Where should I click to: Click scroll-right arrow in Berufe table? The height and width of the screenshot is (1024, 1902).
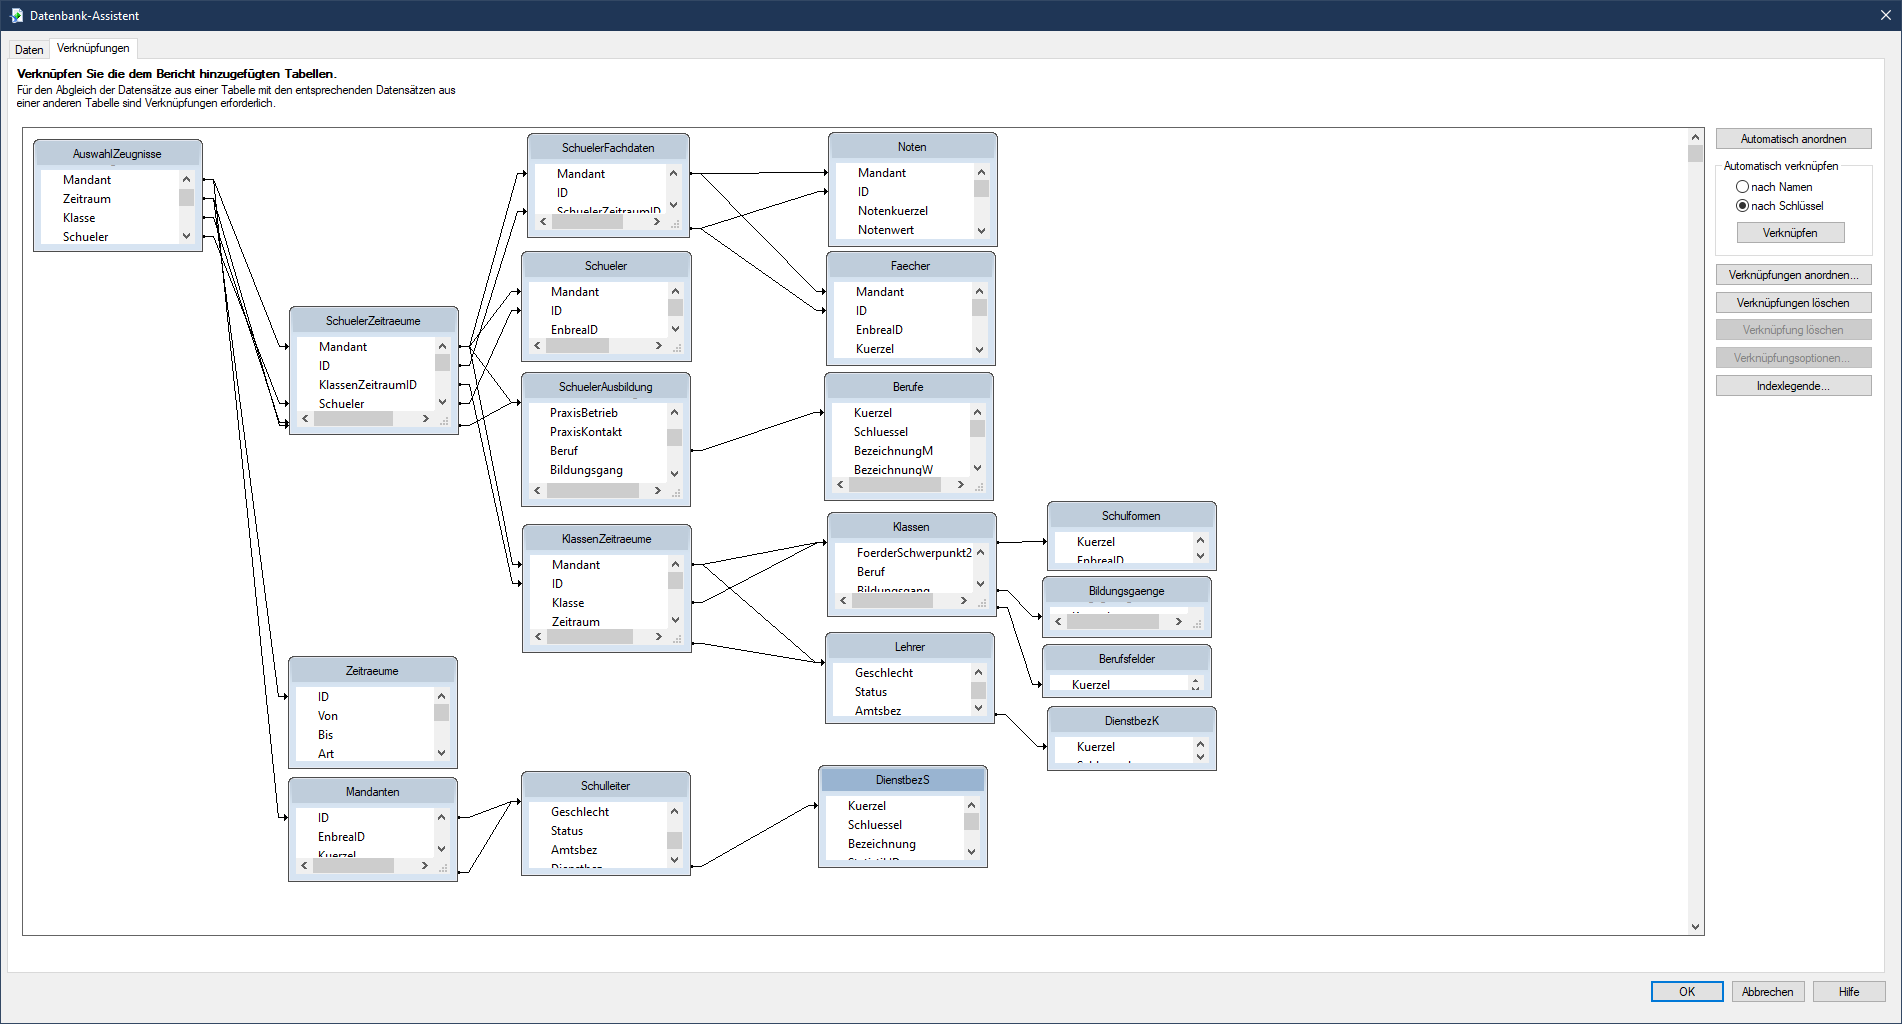click(961, 485)
